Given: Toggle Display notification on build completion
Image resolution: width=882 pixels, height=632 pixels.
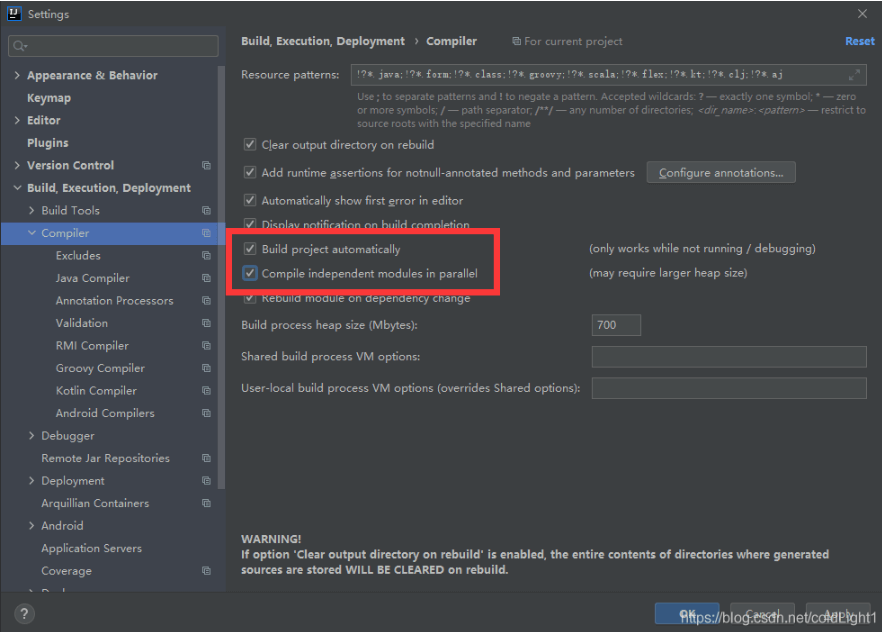Looking at the screenshot, I should coord(250,223).
